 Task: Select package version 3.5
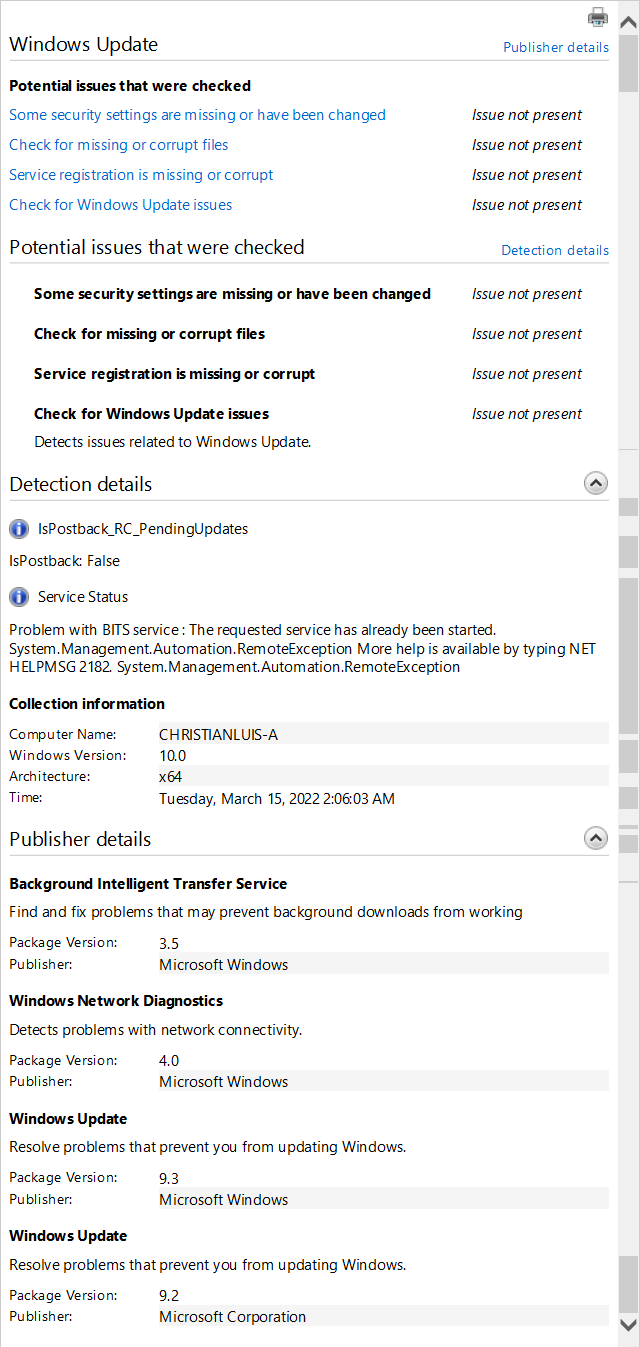(169, 943)
